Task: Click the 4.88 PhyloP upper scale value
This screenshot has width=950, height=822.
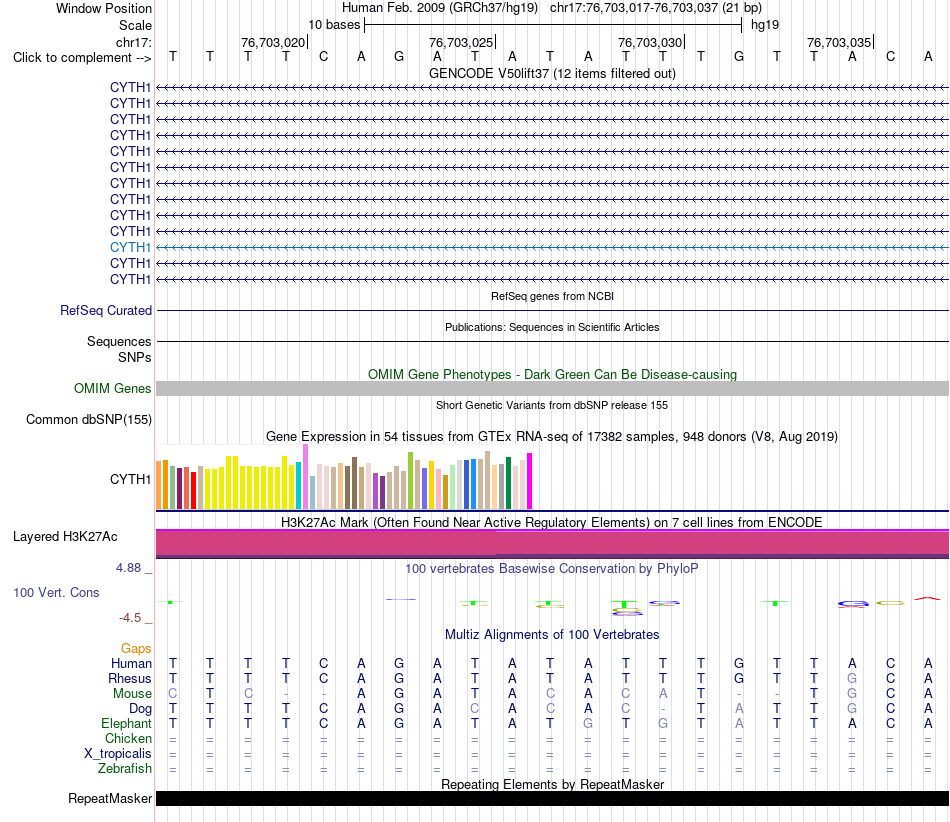Action: [x=128, y=568]
